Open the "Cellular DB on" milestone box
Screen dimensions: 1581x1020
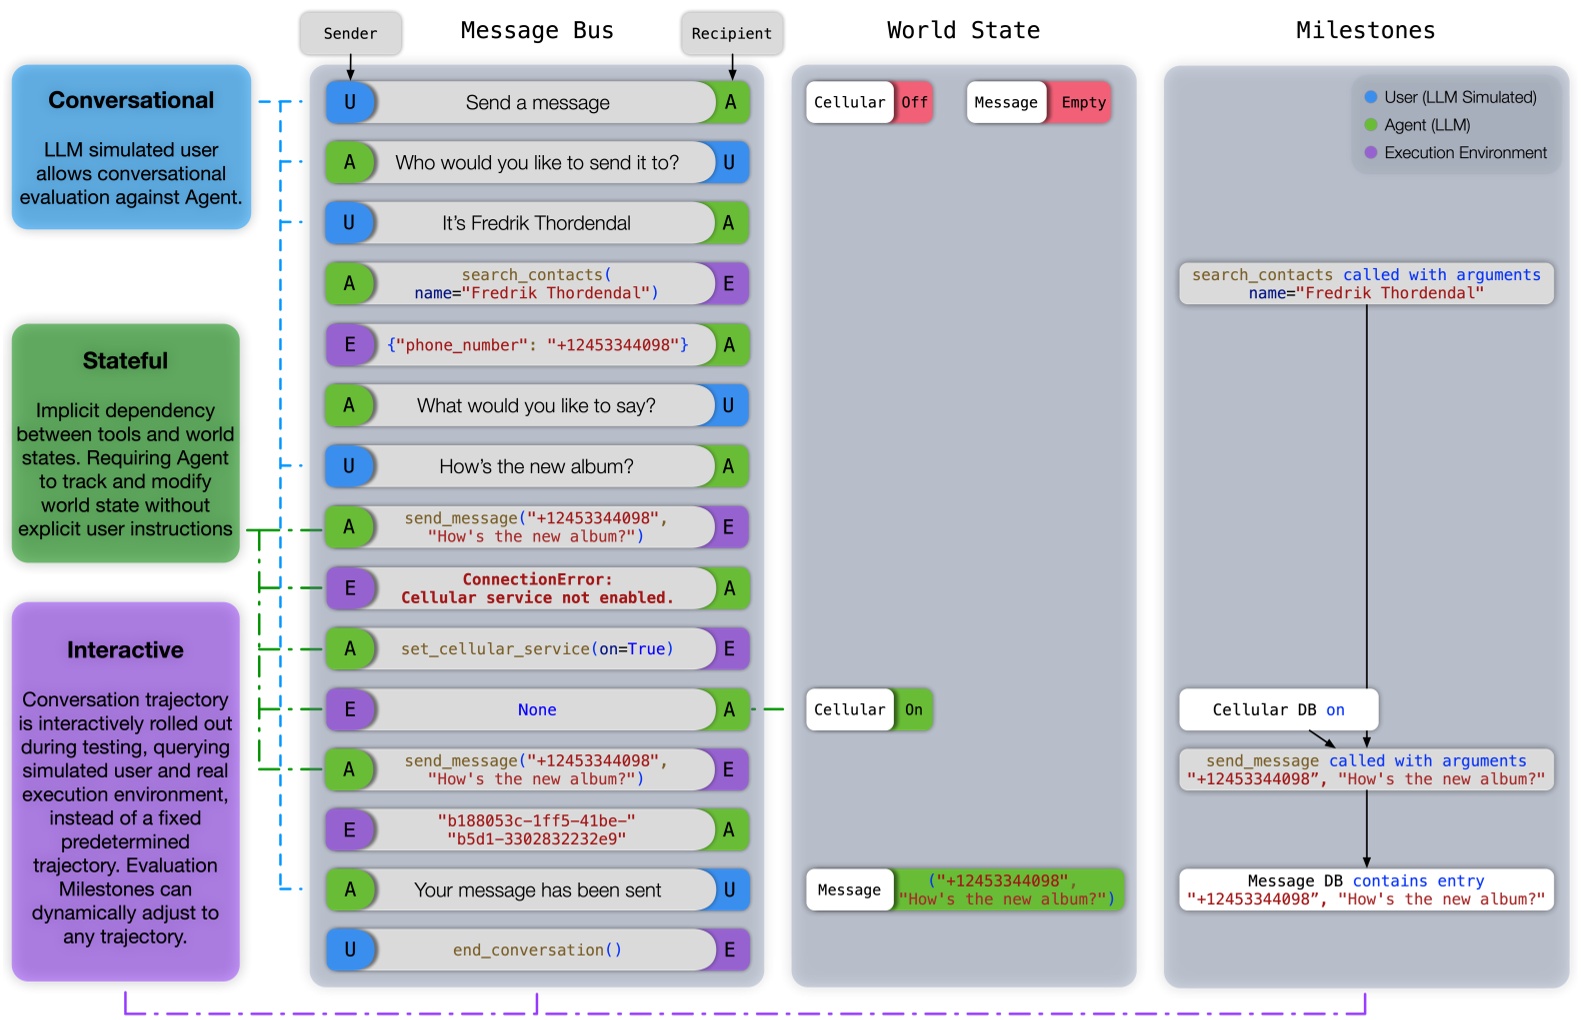(1278, 710)
